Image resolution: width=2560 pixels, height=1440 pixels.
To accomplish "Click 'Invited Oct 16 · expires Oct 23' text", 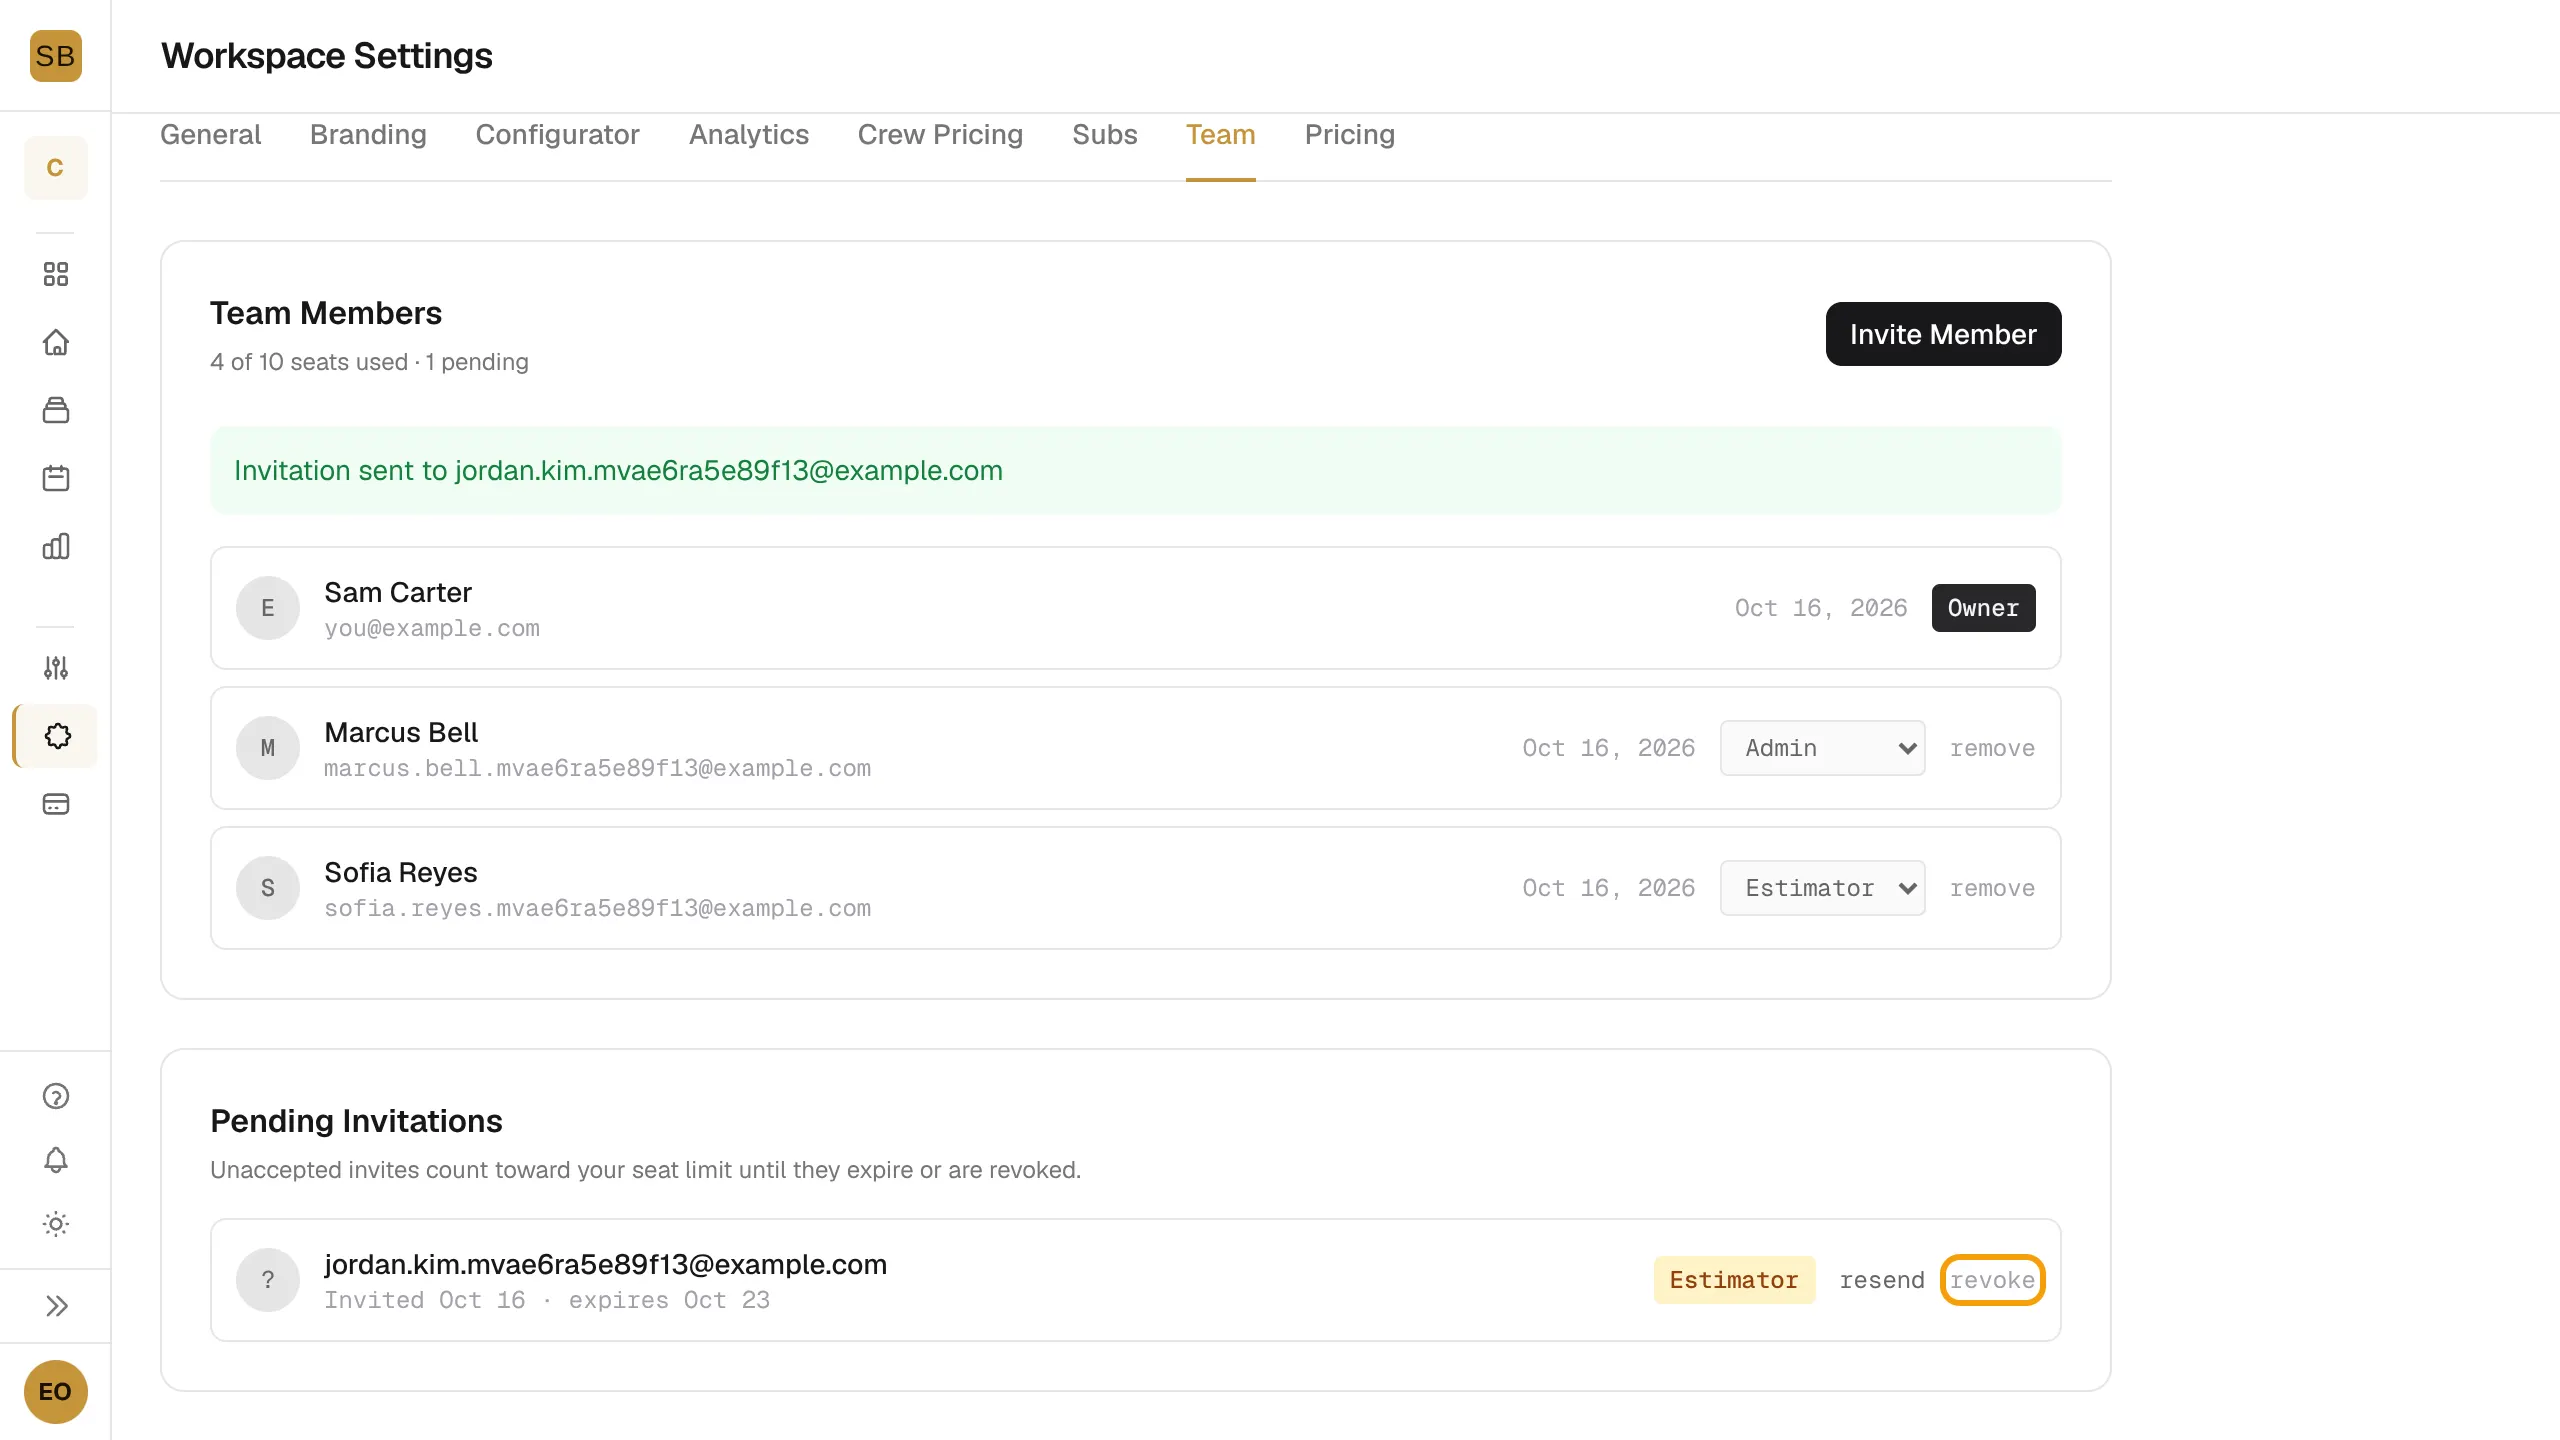I will coord(547,1300).
